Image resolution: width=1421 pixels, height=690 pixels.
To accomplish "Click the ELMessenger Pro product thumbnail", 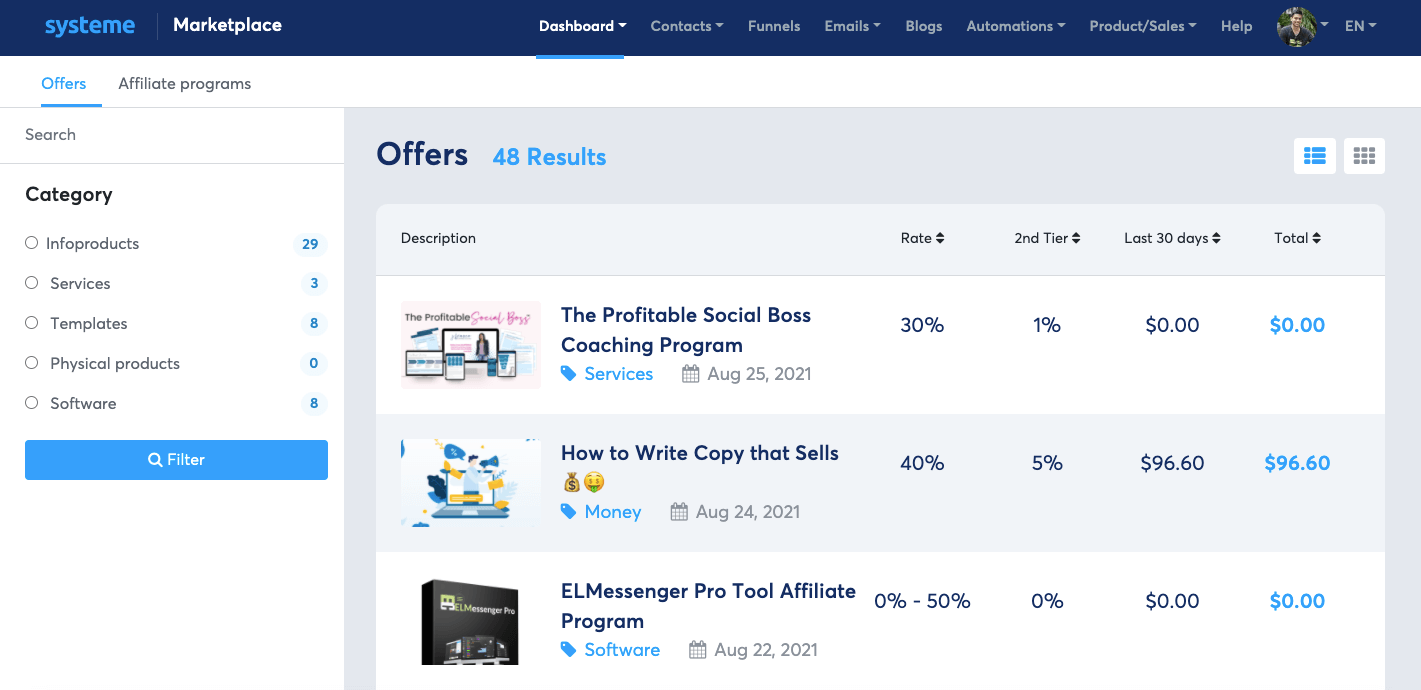I will coord(470,621).
